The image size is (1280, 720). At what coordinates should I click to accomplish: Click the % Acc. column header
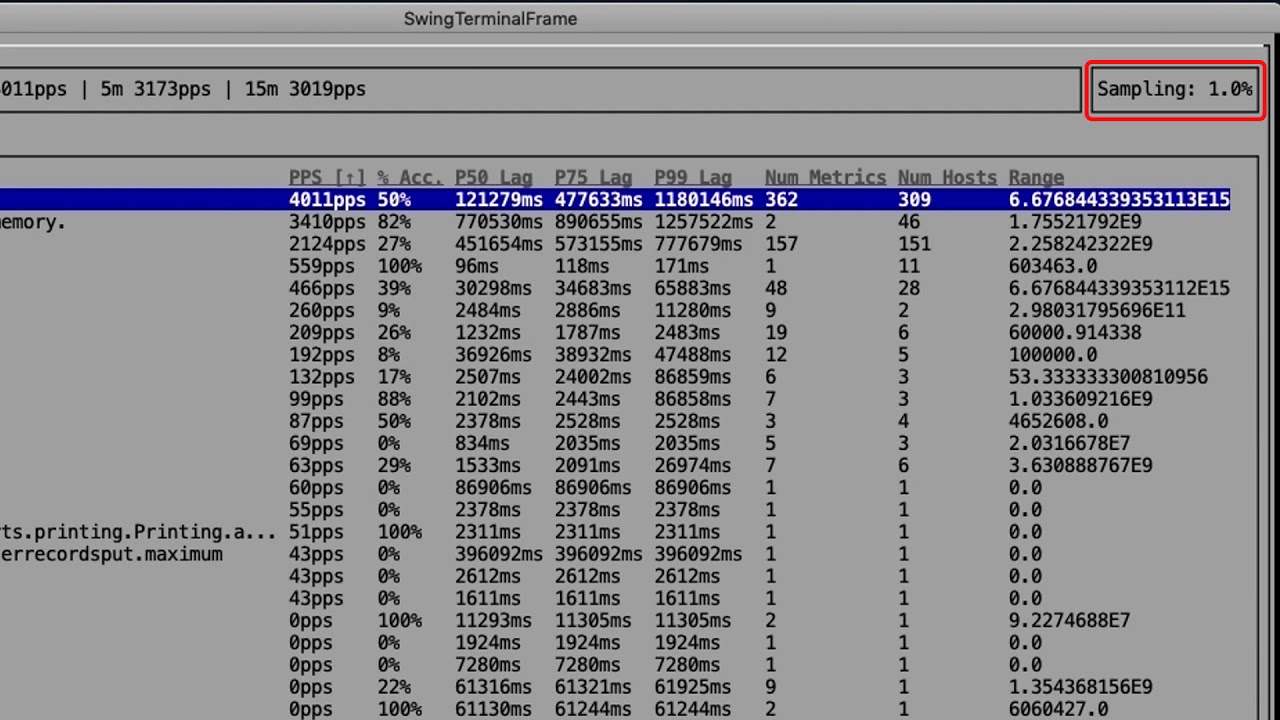(410, 178)
